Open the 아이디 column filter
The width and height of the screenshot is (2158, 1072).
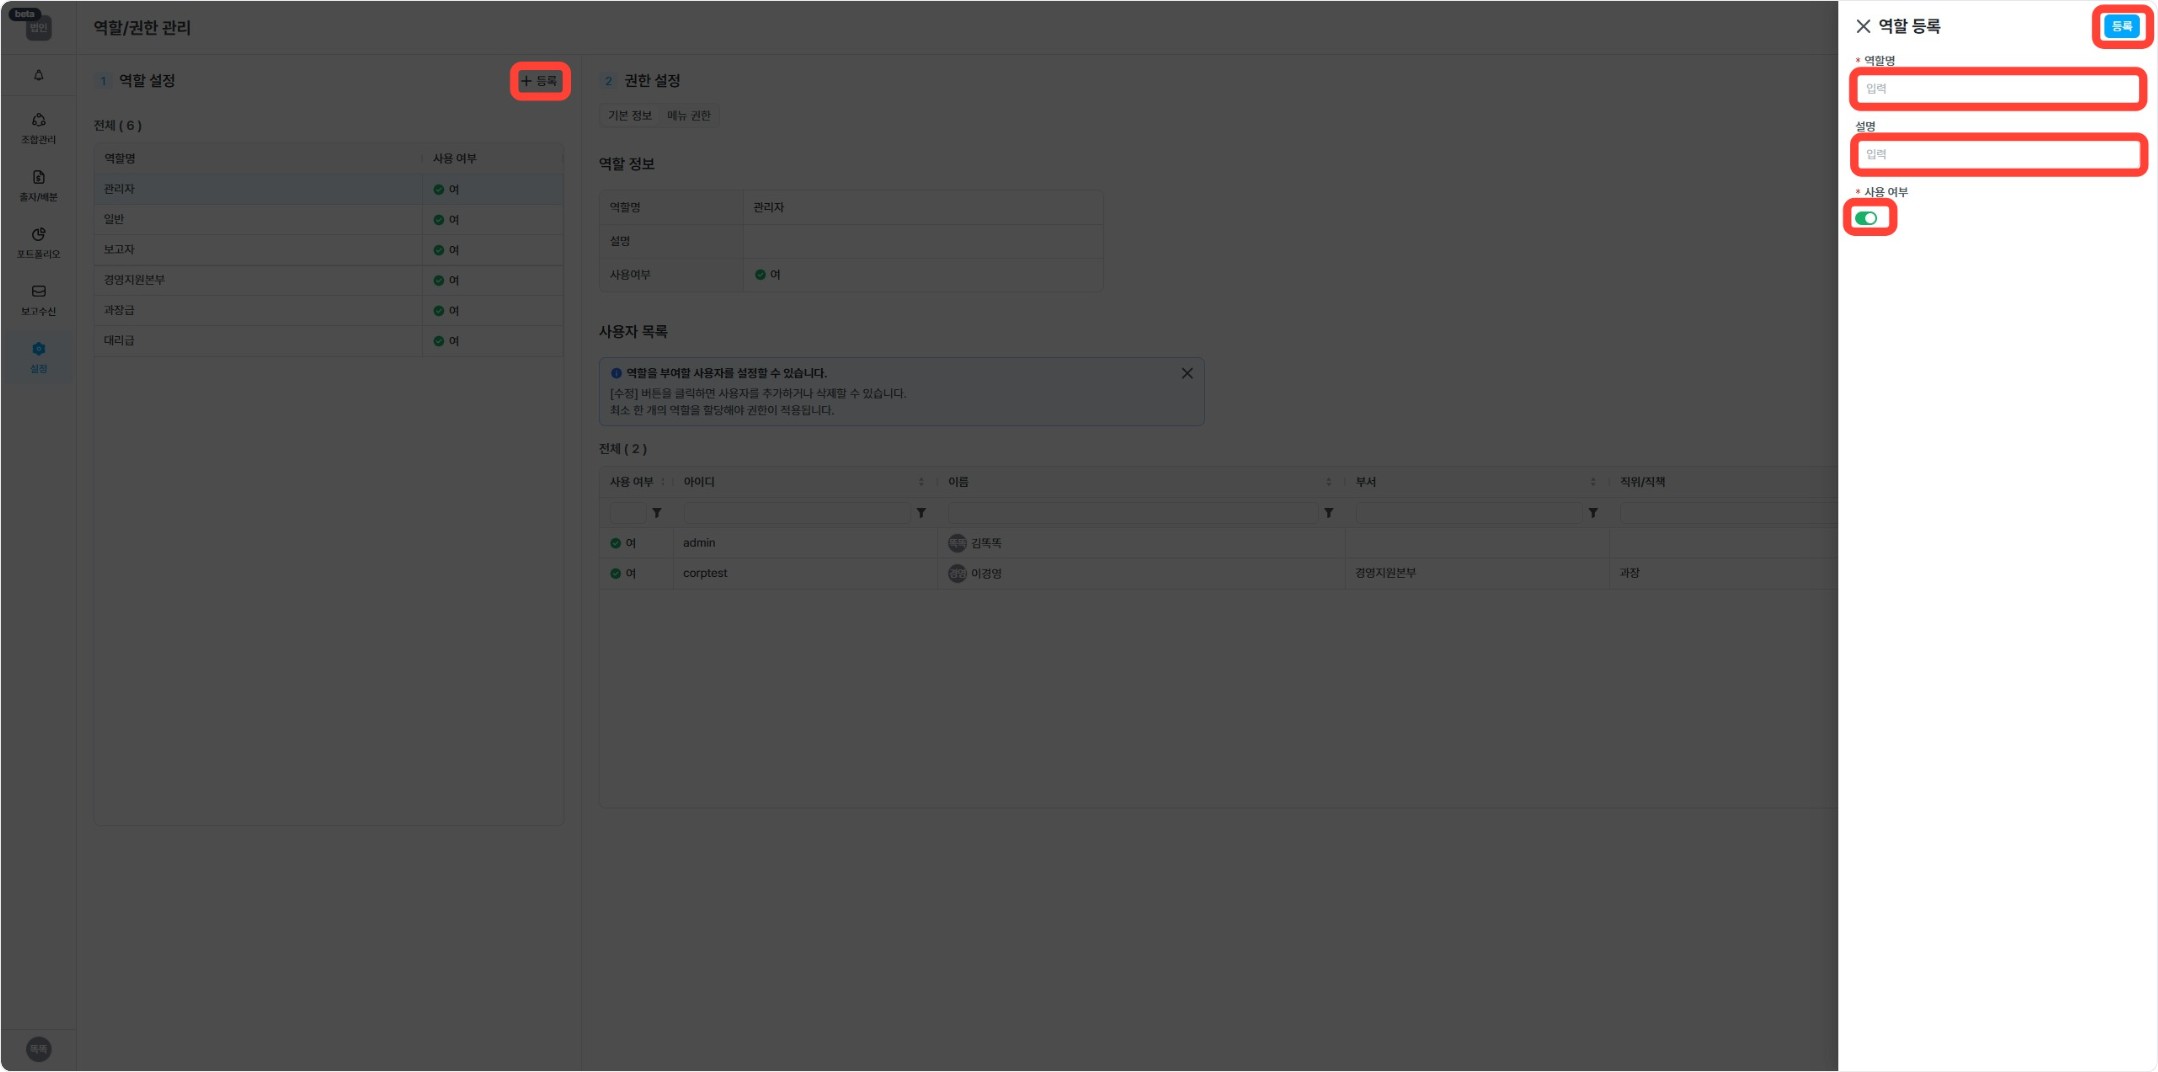921,513
